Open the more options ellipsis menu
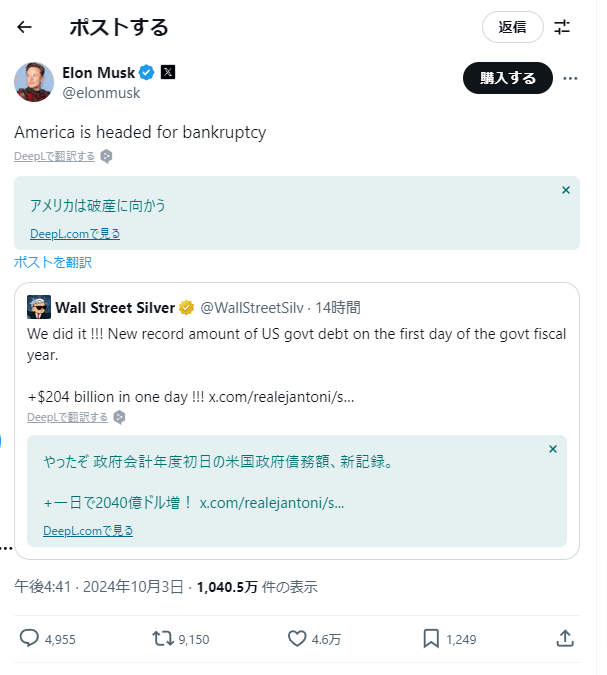 pos(570,78)
